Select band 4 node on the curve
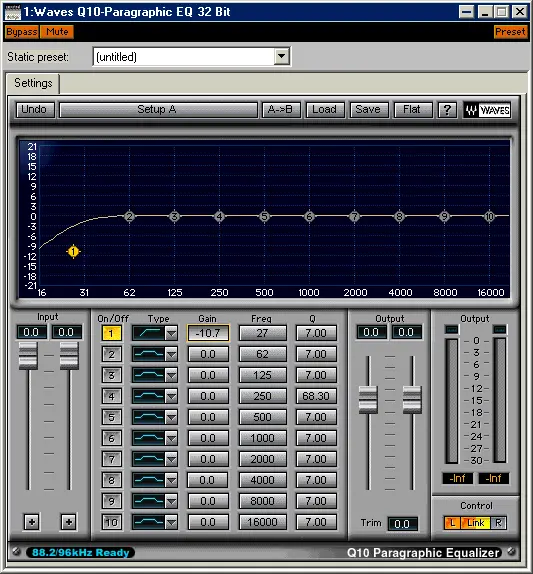This screenshot has width=533, height=574. coord(219,217)
